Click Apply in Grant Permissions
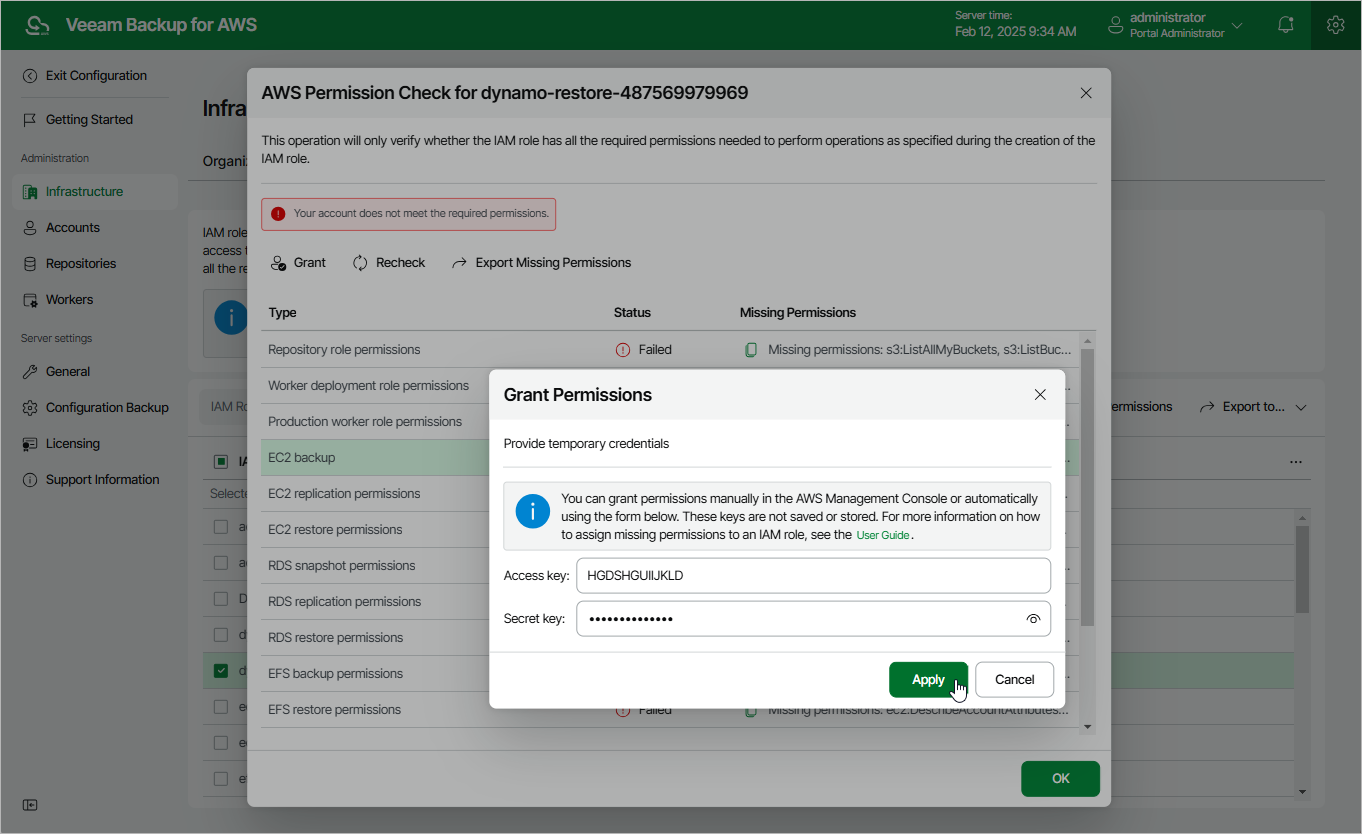Screen dimensions: 1362x834 (x=928, y=680)
